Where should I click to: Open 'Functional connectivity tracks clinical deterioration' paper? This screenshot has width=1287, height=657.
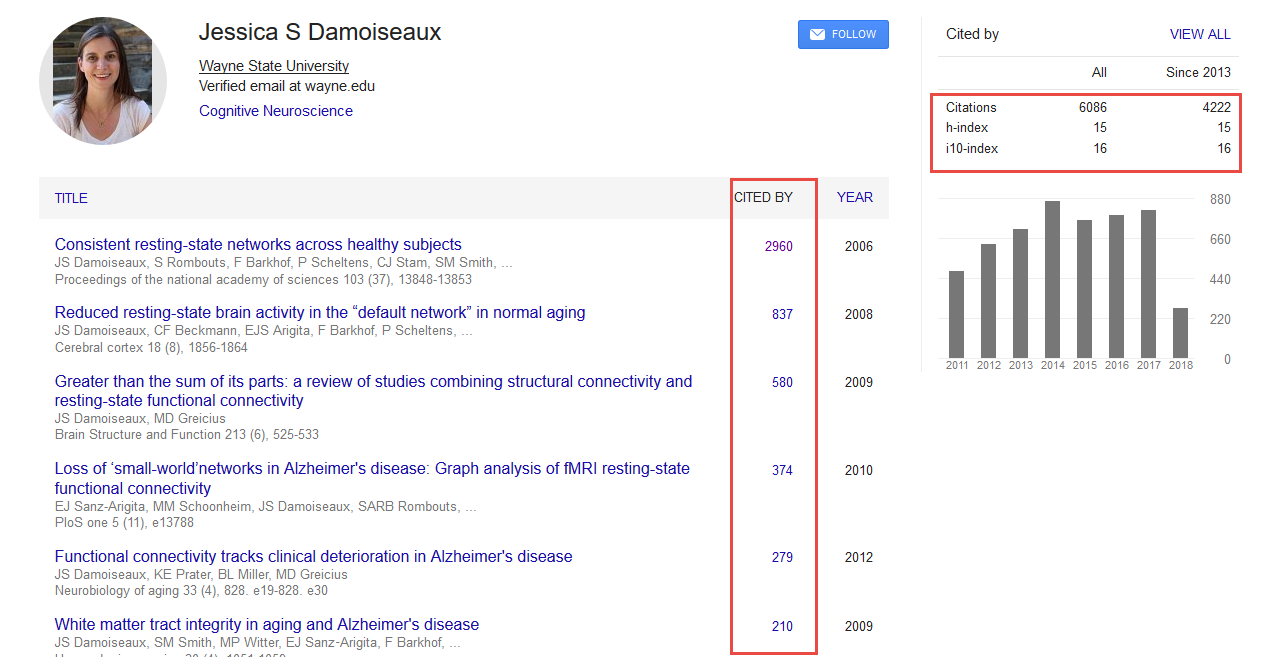(x=313, y=556)
